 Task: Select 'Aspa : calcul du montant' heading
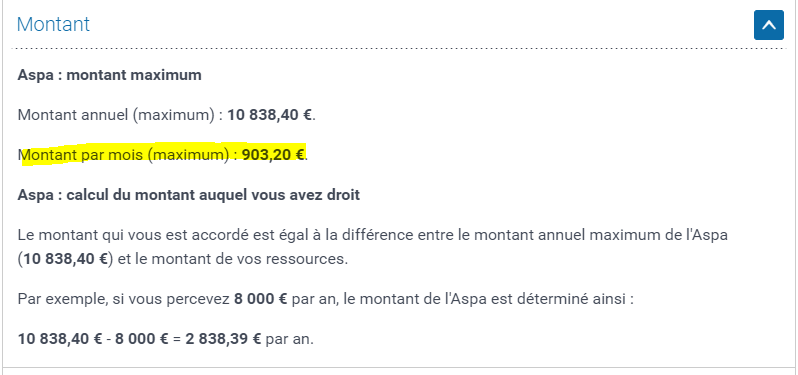tap(189, 195)
